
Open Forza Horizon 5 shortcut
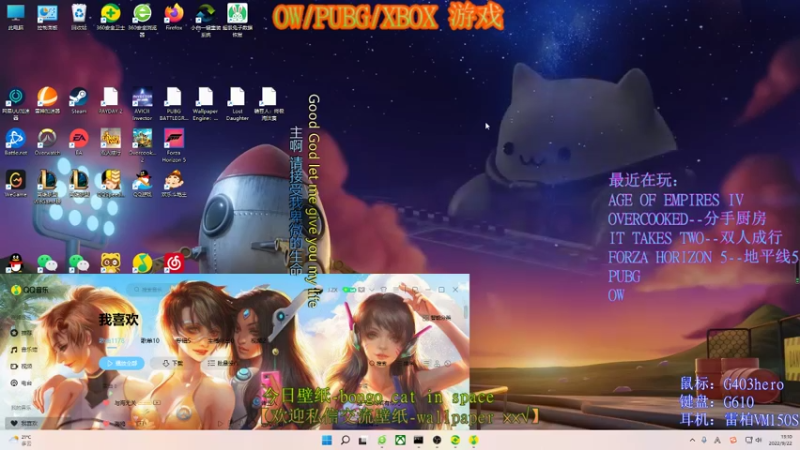[174, 145]
